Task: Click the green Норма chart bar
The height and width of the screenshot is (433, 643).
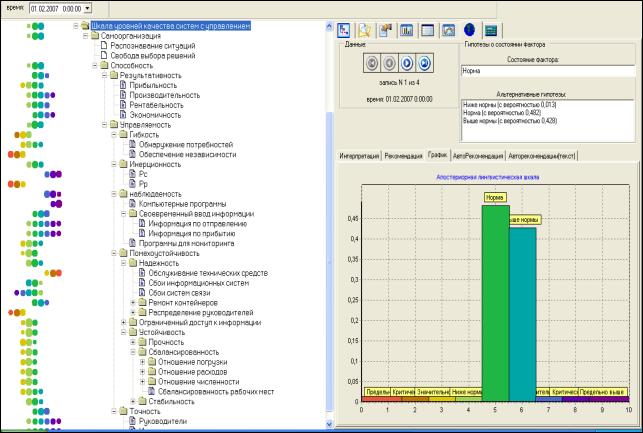Action: pyautogui.click(x=495, y=303)
